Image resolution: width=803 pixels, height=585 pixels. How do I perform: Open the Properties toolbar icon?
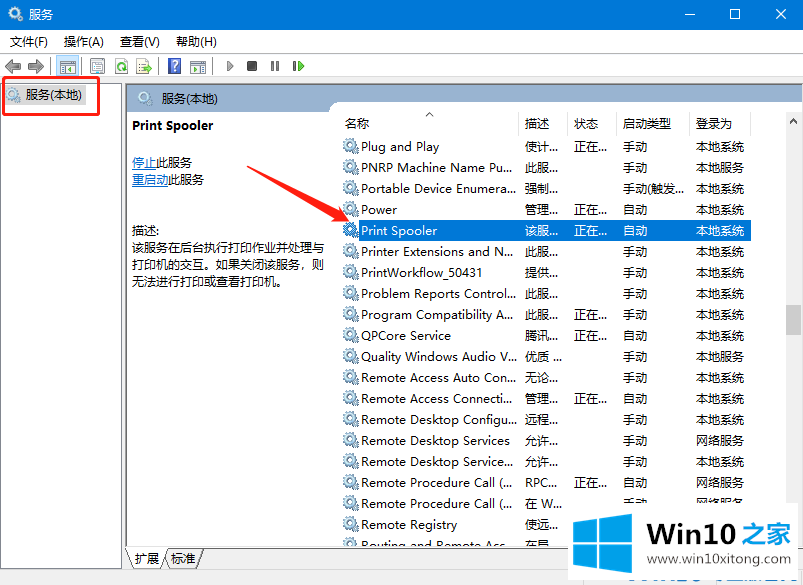click(x=97, y=66)
